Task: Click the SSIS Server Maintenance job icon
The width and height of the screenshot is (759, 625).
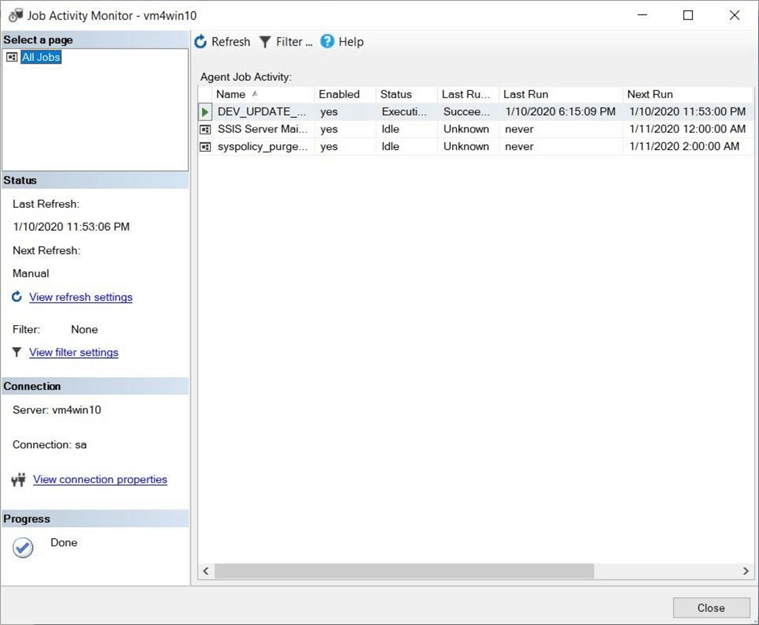Action: (206, 129)
